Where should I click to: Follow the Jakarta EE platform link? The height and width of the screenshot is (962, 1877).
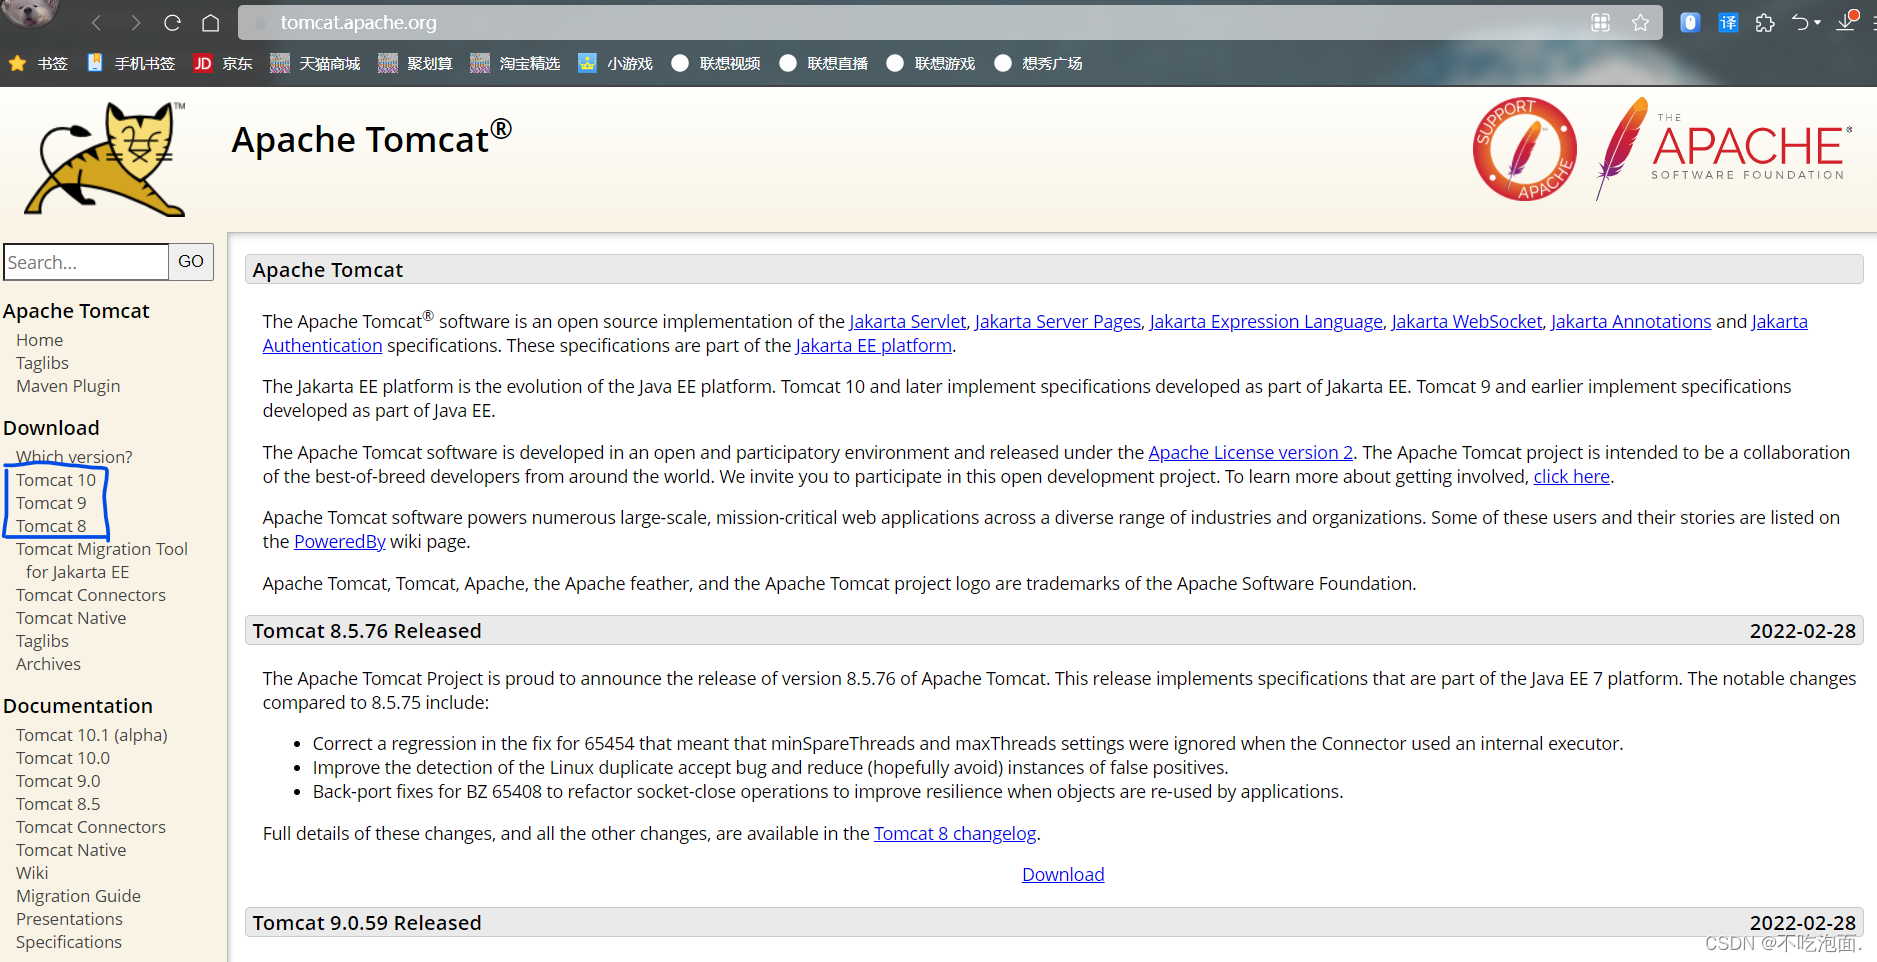874,345
